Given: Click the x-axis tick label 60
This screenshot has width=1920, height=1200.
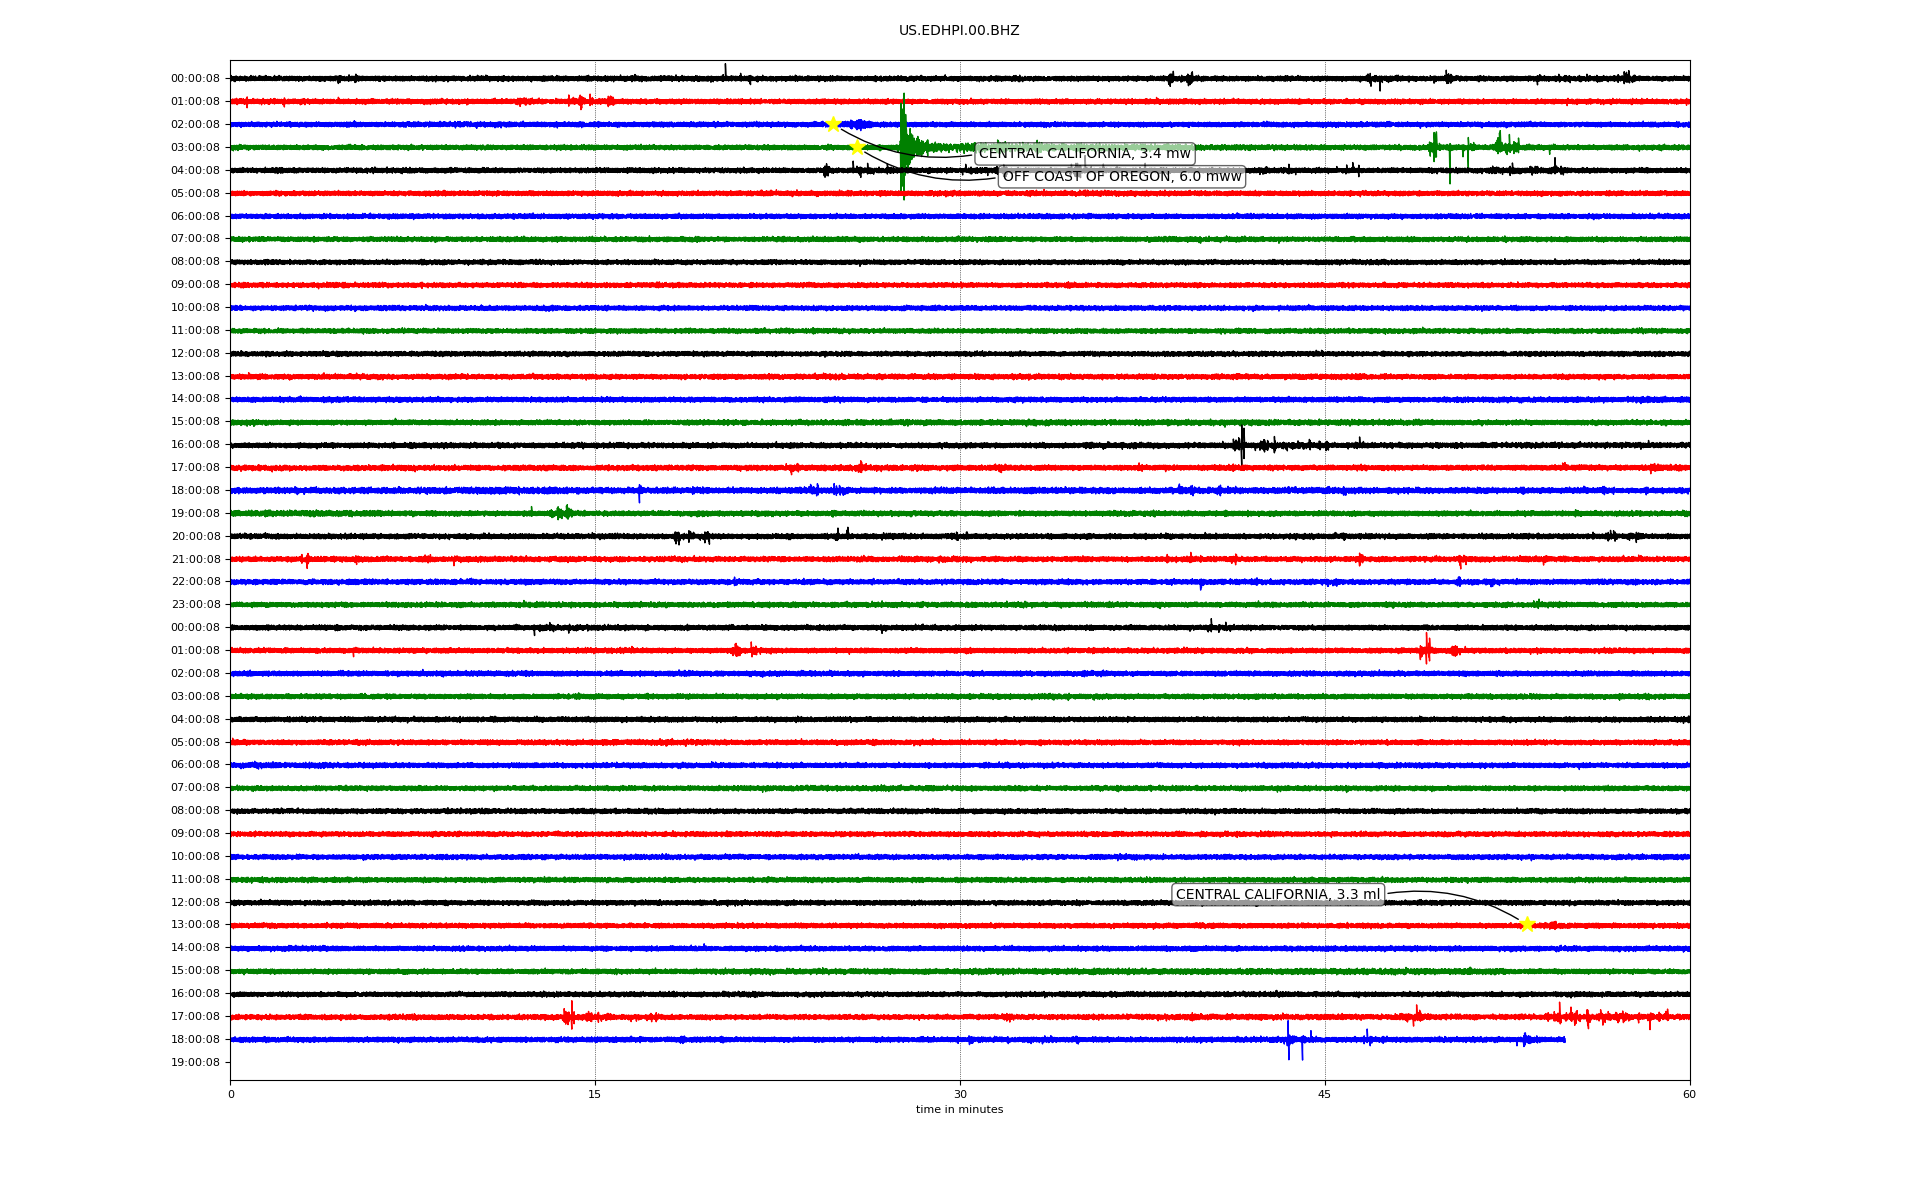Looking at the screenshot, I should pyautogui.click(x=1689, y=1094).
